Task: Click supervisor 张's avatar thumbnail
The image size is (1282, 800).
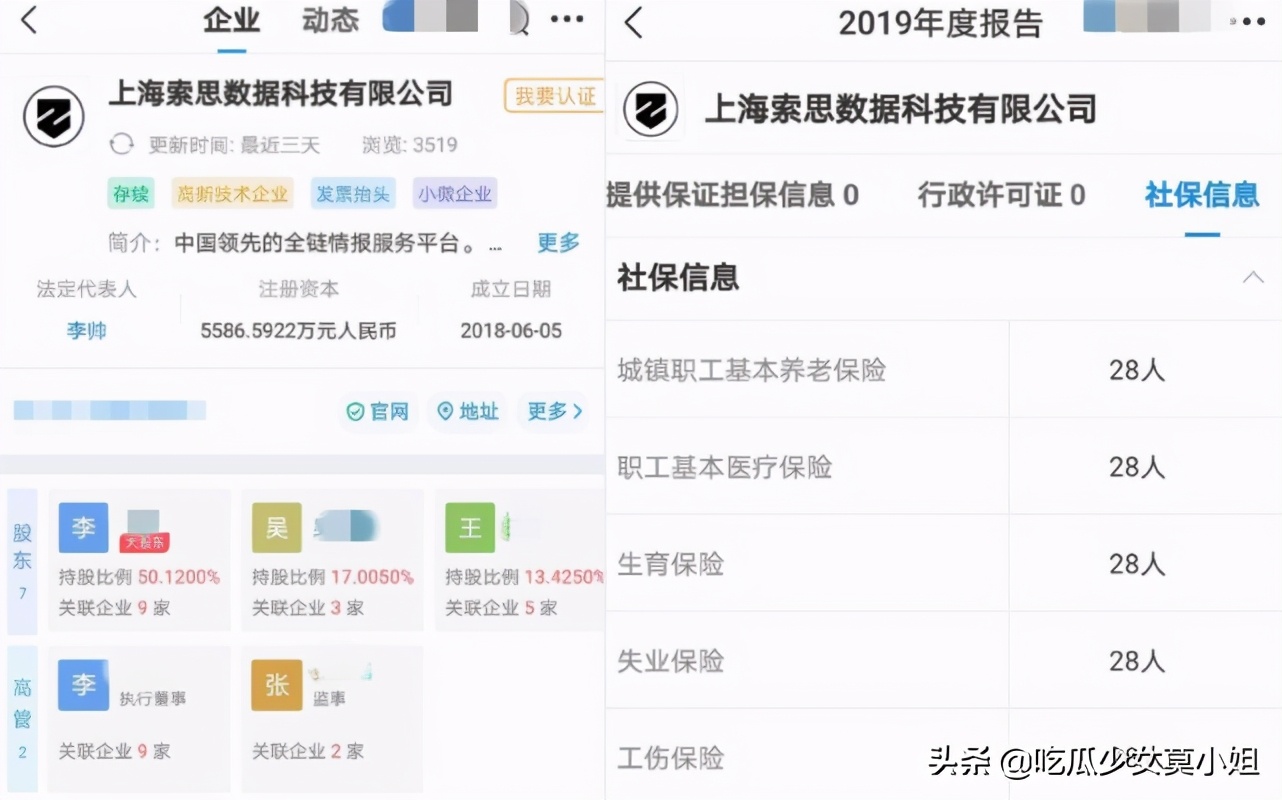Action: (275, 686)
